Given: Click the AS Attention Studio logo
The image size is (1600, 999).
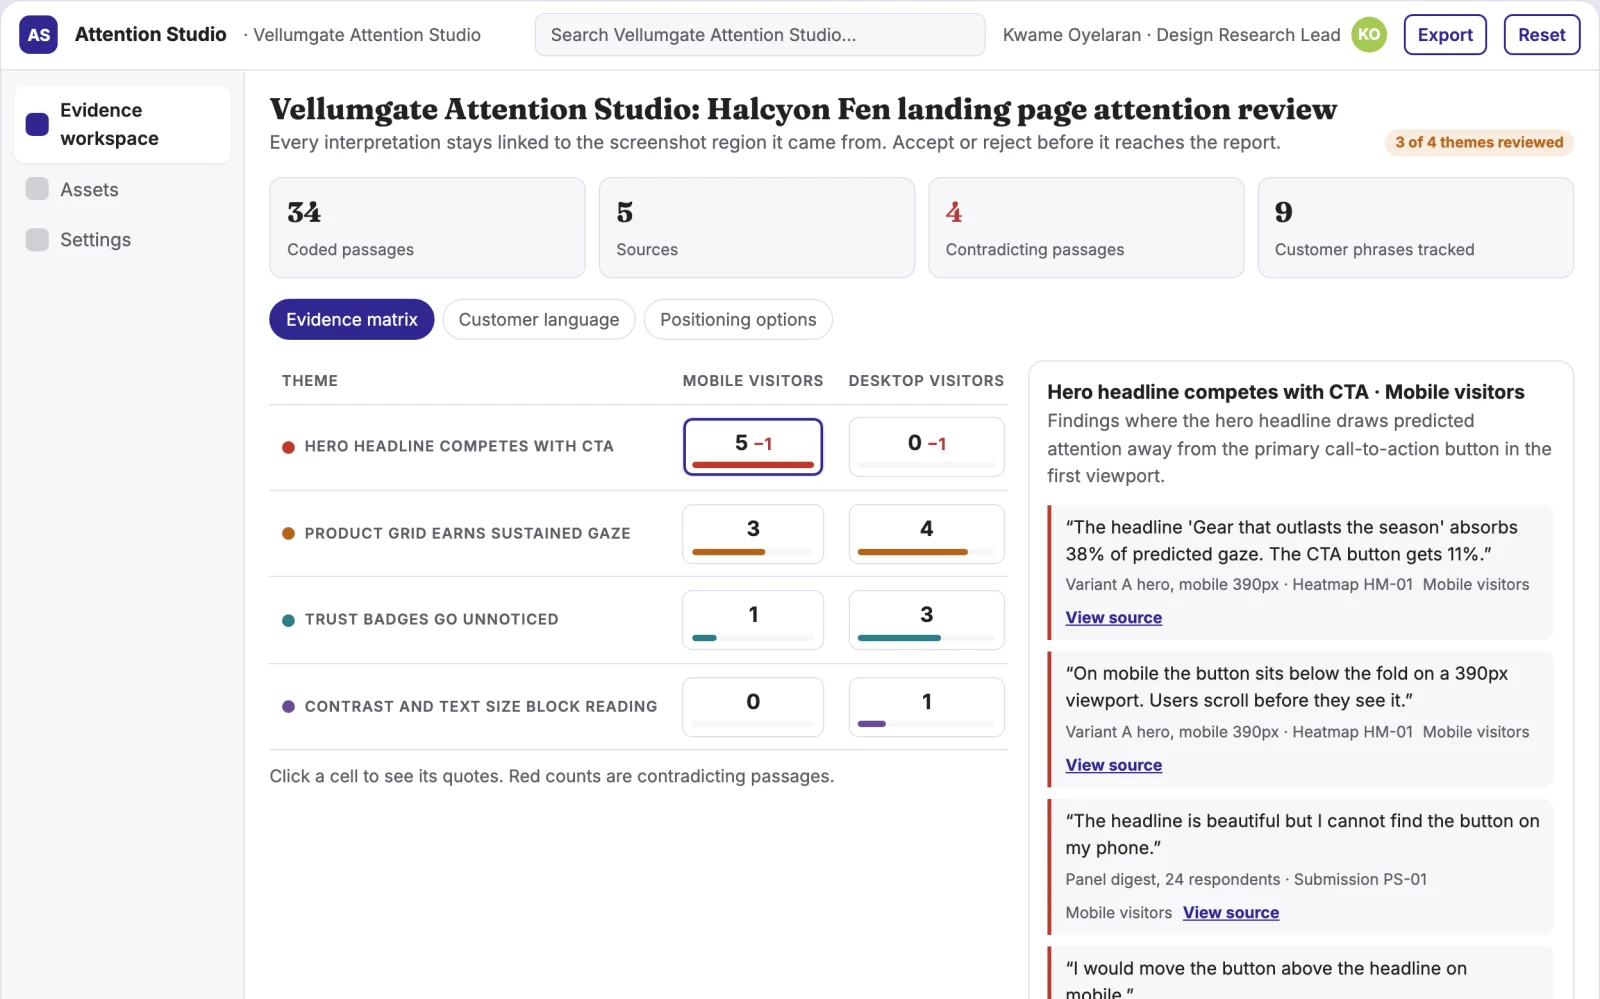Looking at the screenshot, I should pos(38,35).
